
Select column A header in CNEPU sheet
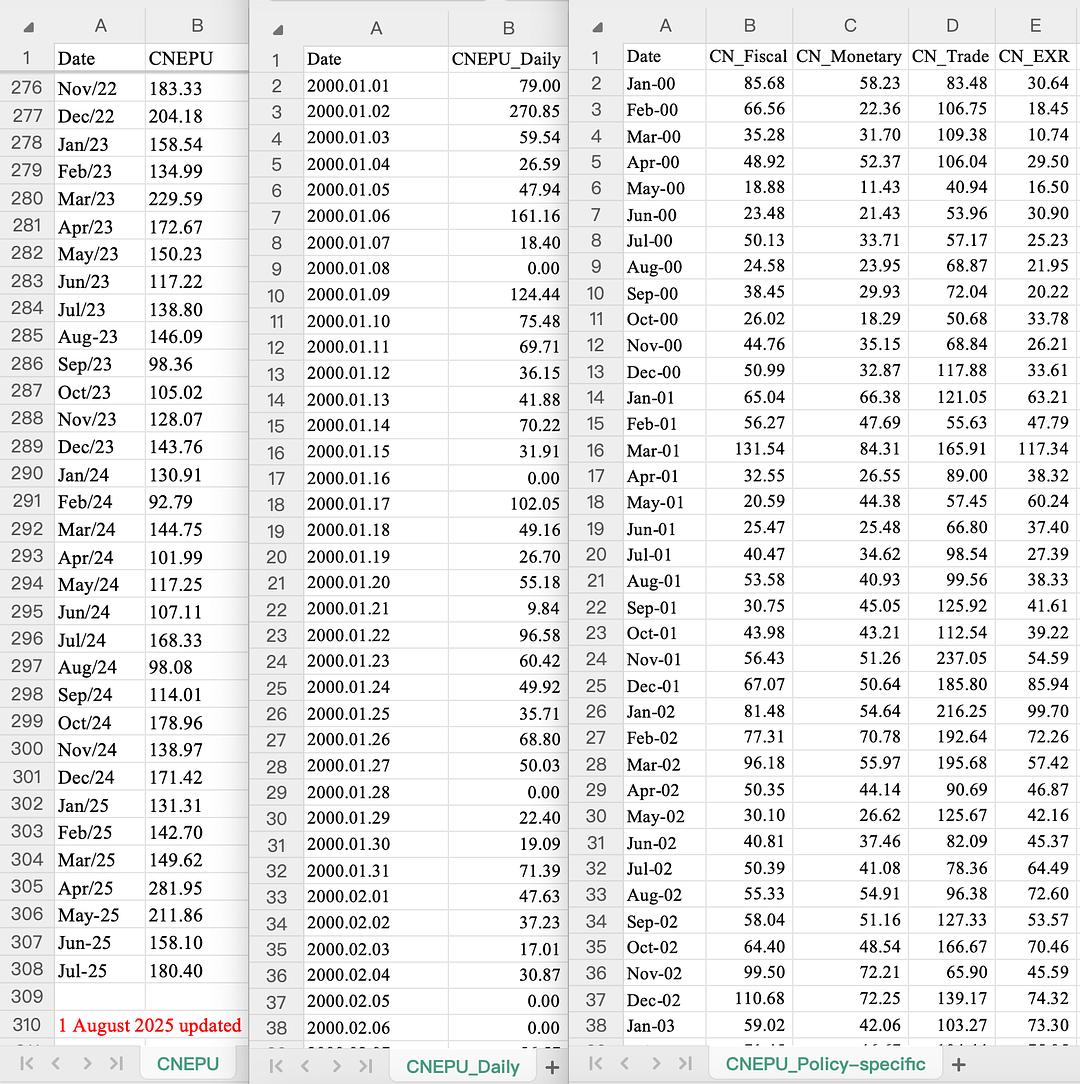tap(100, 26)
